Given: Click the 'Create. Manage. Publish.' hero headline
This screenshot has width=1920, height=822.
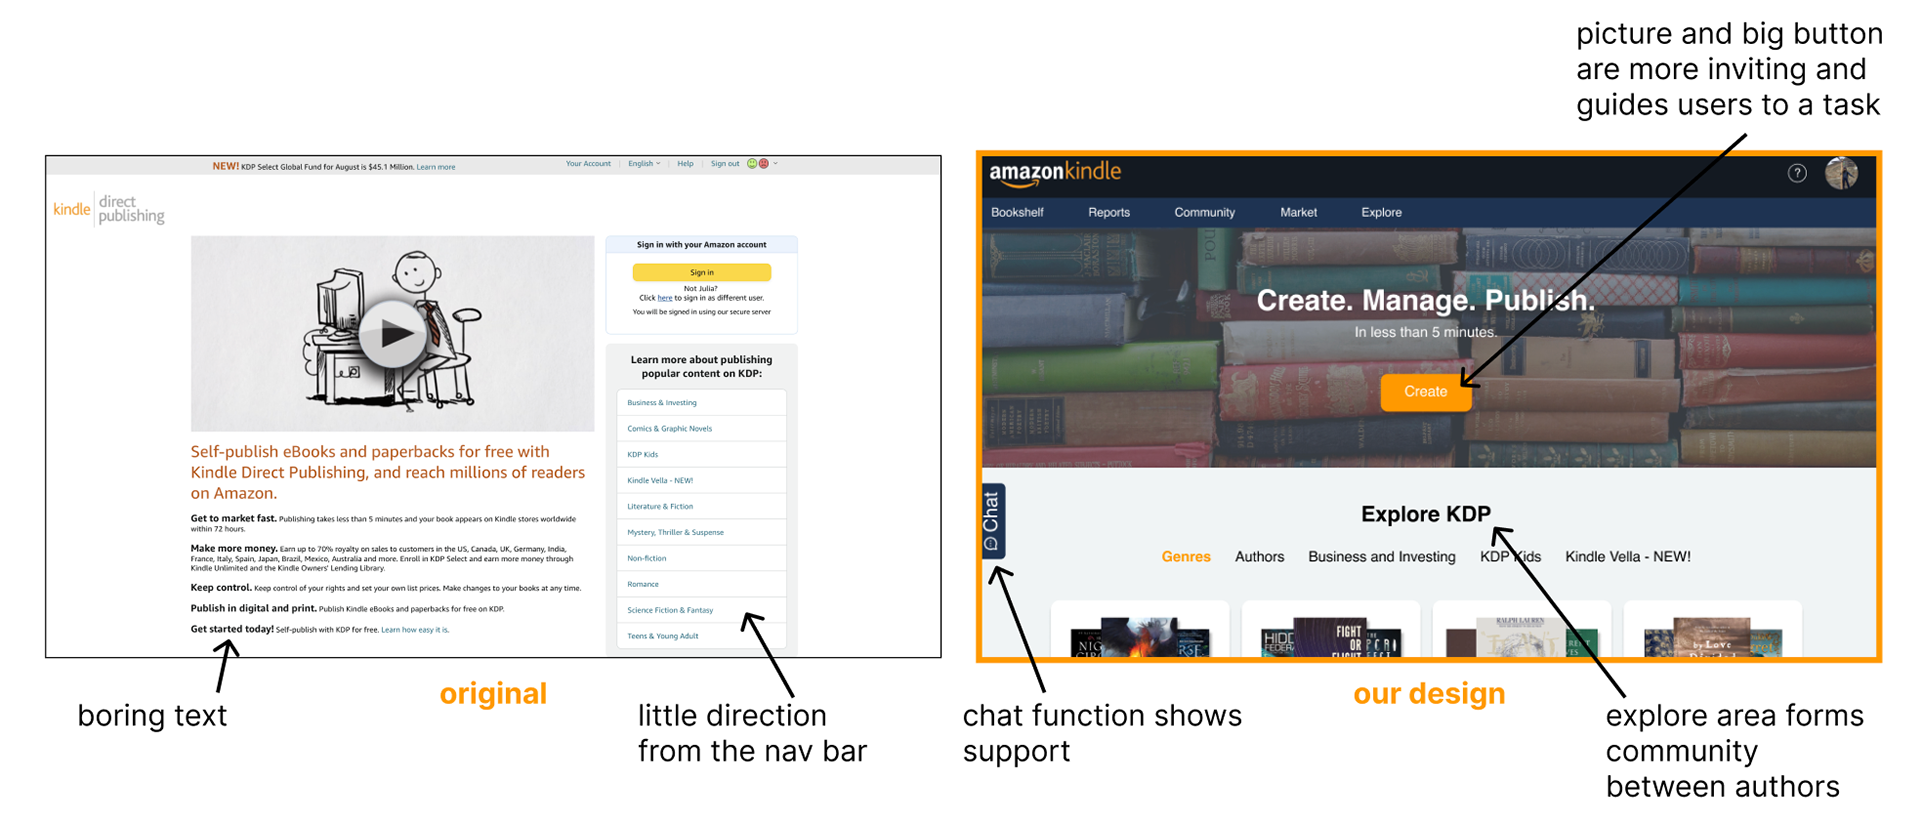Looking at the screenshot, I should 1425,300.
